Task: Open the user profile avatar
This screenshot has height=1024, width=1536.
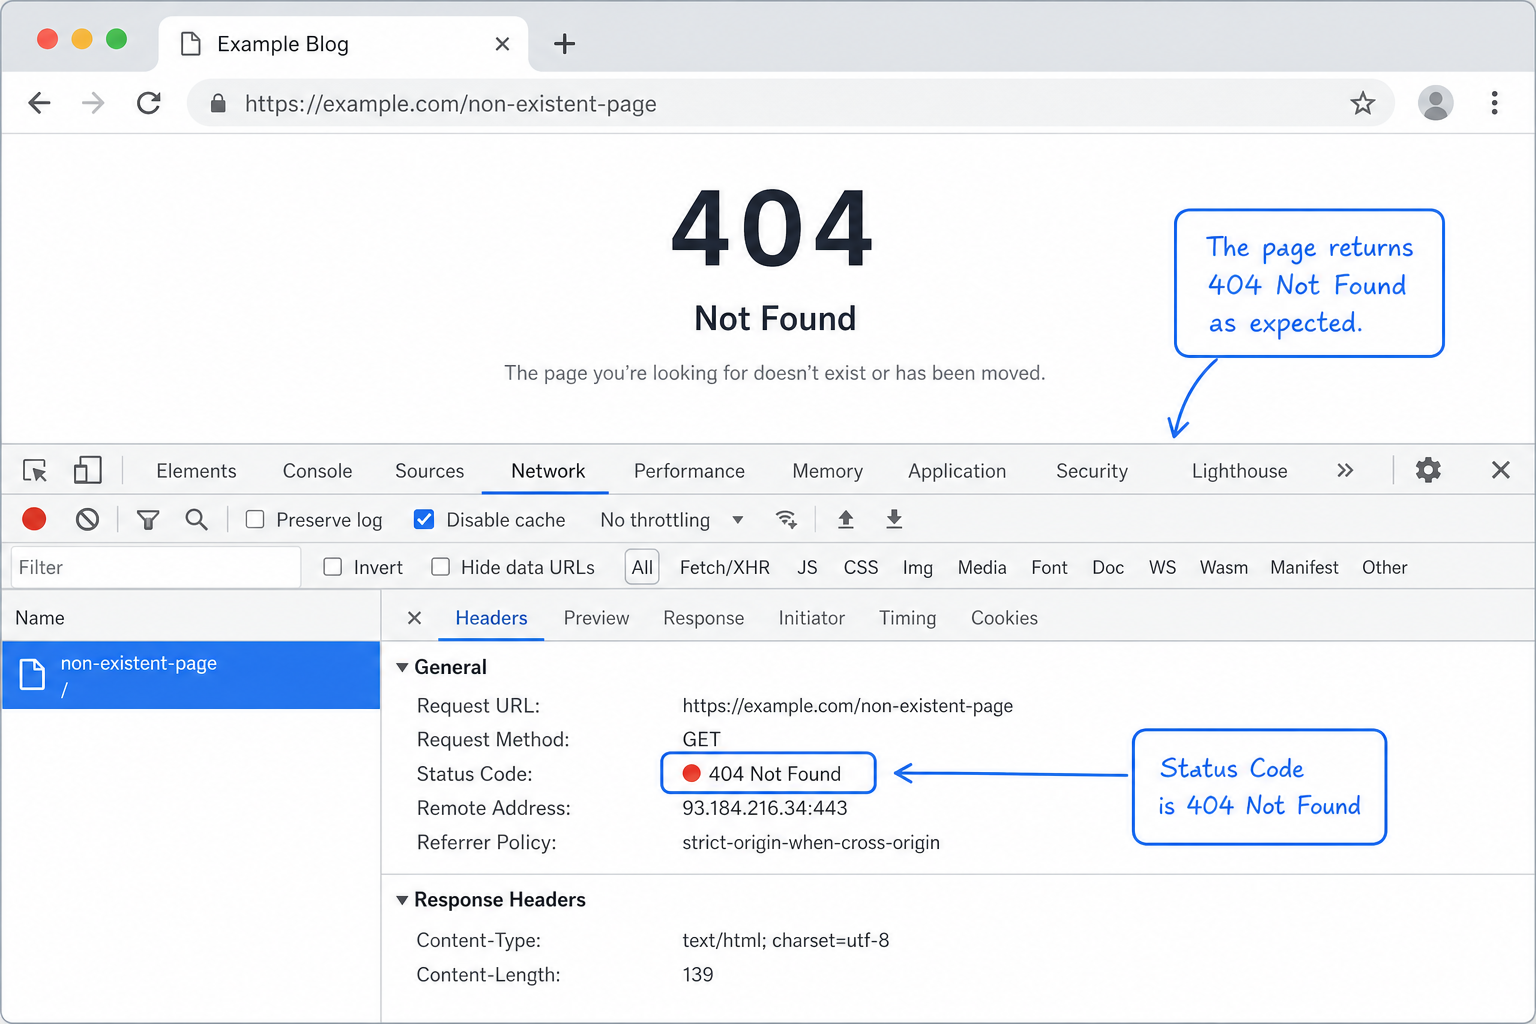Action: pyautogui.click(x=1435, y=103)
